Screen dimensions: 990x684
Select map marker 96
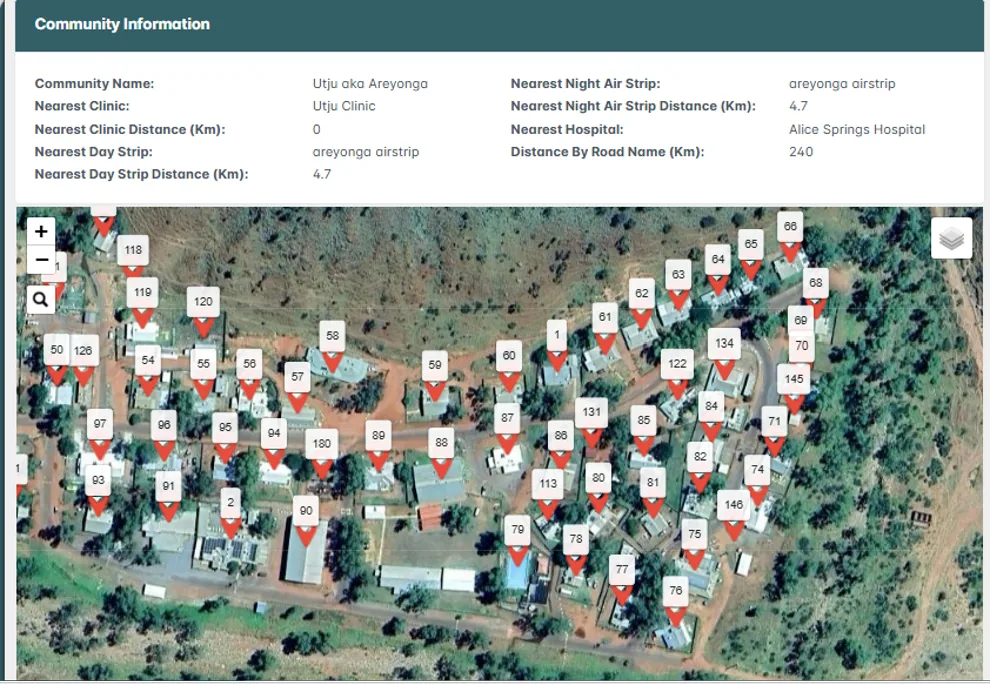(164, 435)
